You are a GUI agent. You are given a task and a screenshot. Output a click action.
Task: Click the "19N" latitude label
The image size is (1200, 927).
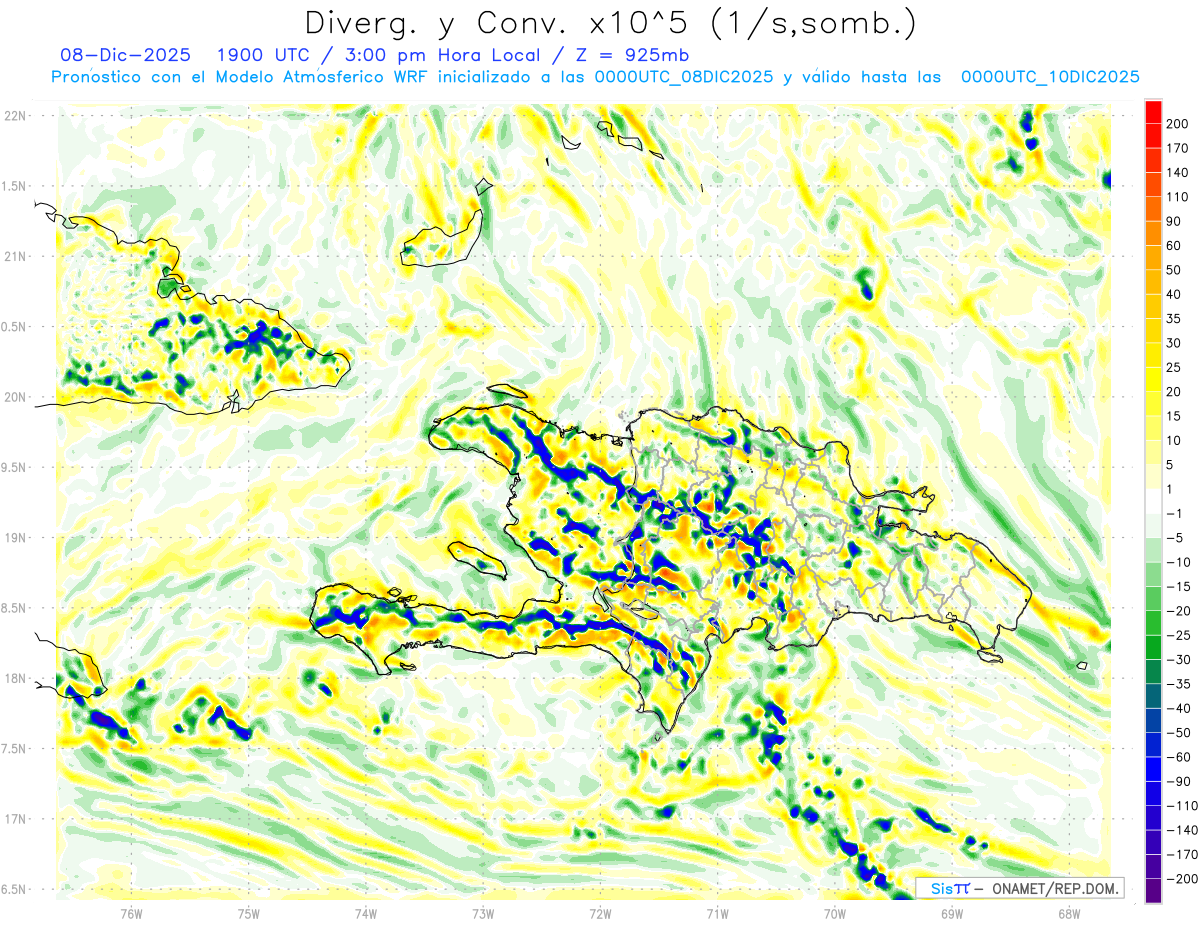15,537
